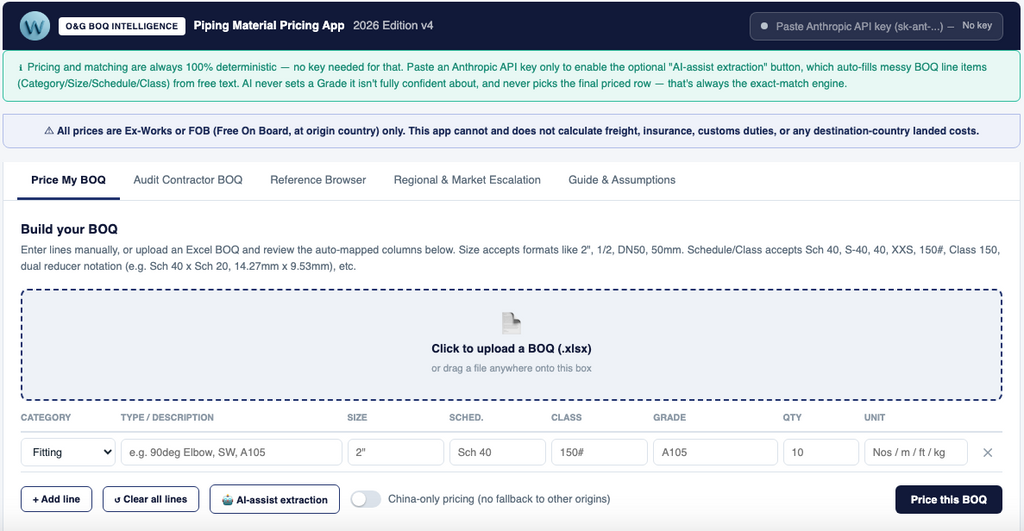This screenshot has width=1024, height=531.
Task: Click the 'No key' status label
Action: [977, 25]
